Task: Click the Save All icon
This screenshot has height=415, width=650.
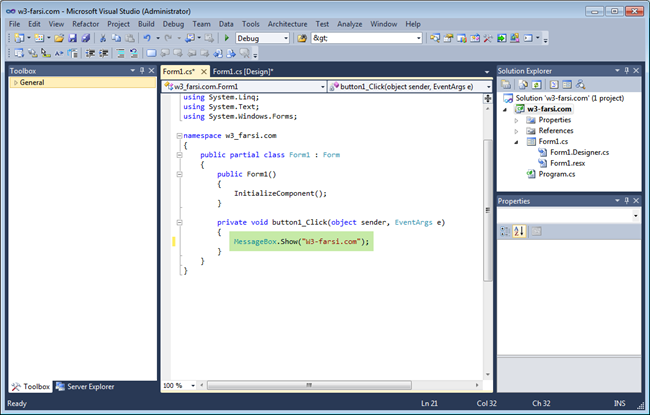Action: [86, 38]
